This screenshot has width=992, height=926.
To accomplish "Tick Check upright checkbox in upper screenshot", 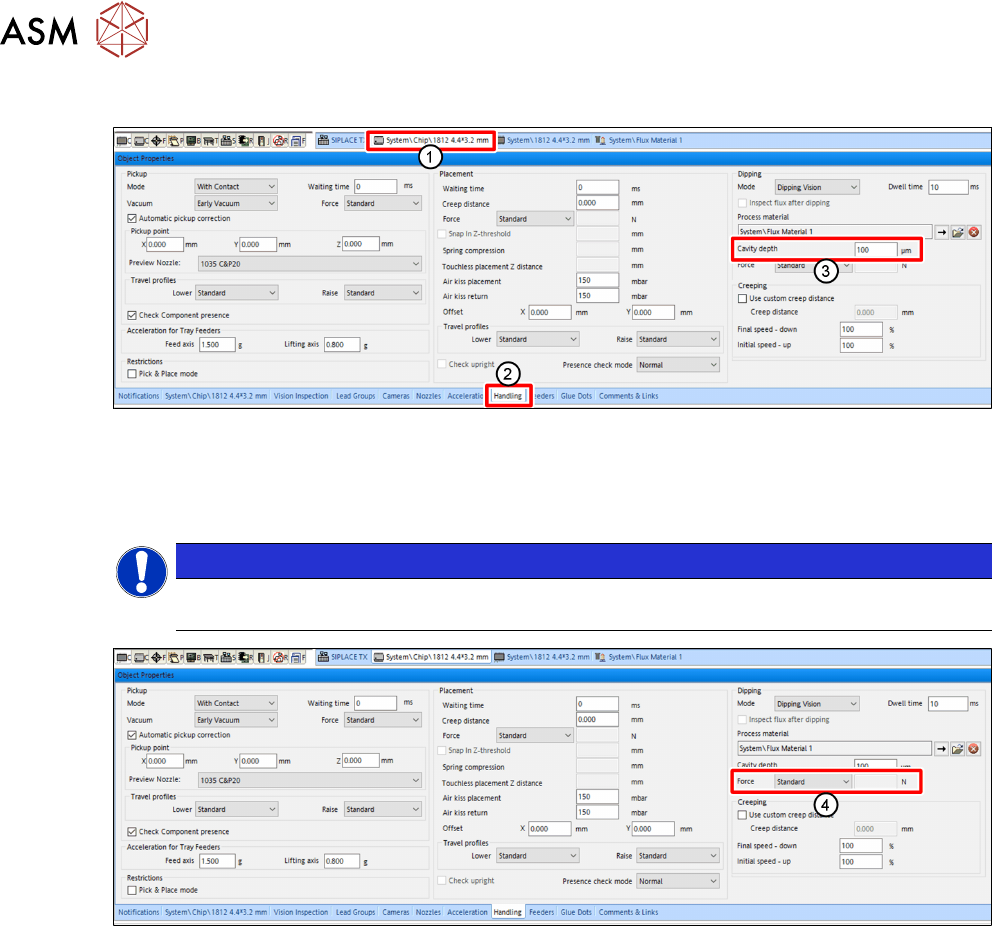I will pos(442,364).
